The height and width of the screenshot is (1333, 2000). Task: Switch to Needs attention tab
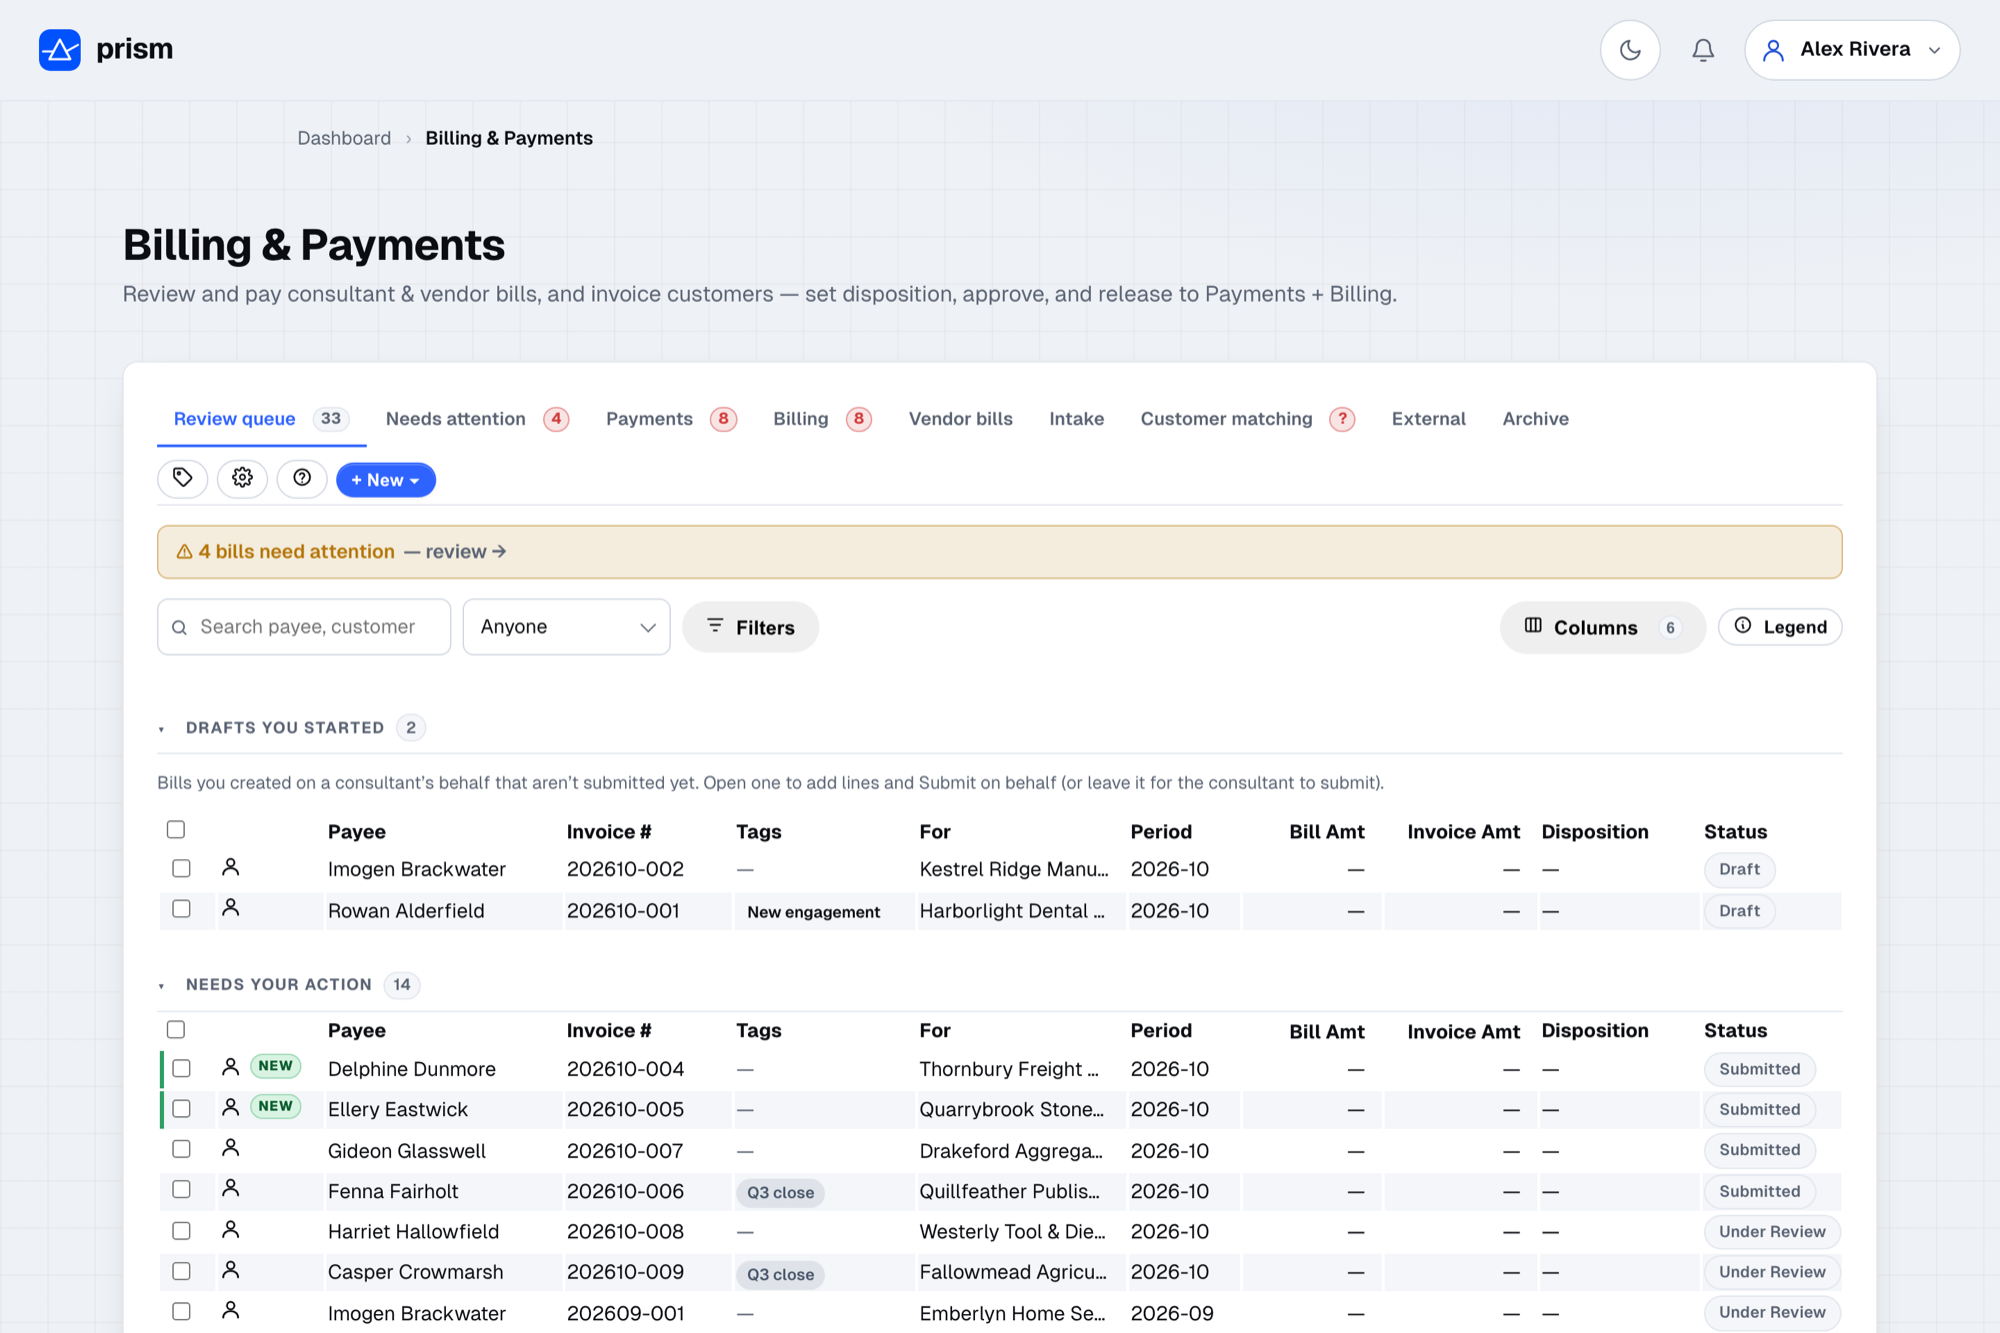[x=477, y=419]
